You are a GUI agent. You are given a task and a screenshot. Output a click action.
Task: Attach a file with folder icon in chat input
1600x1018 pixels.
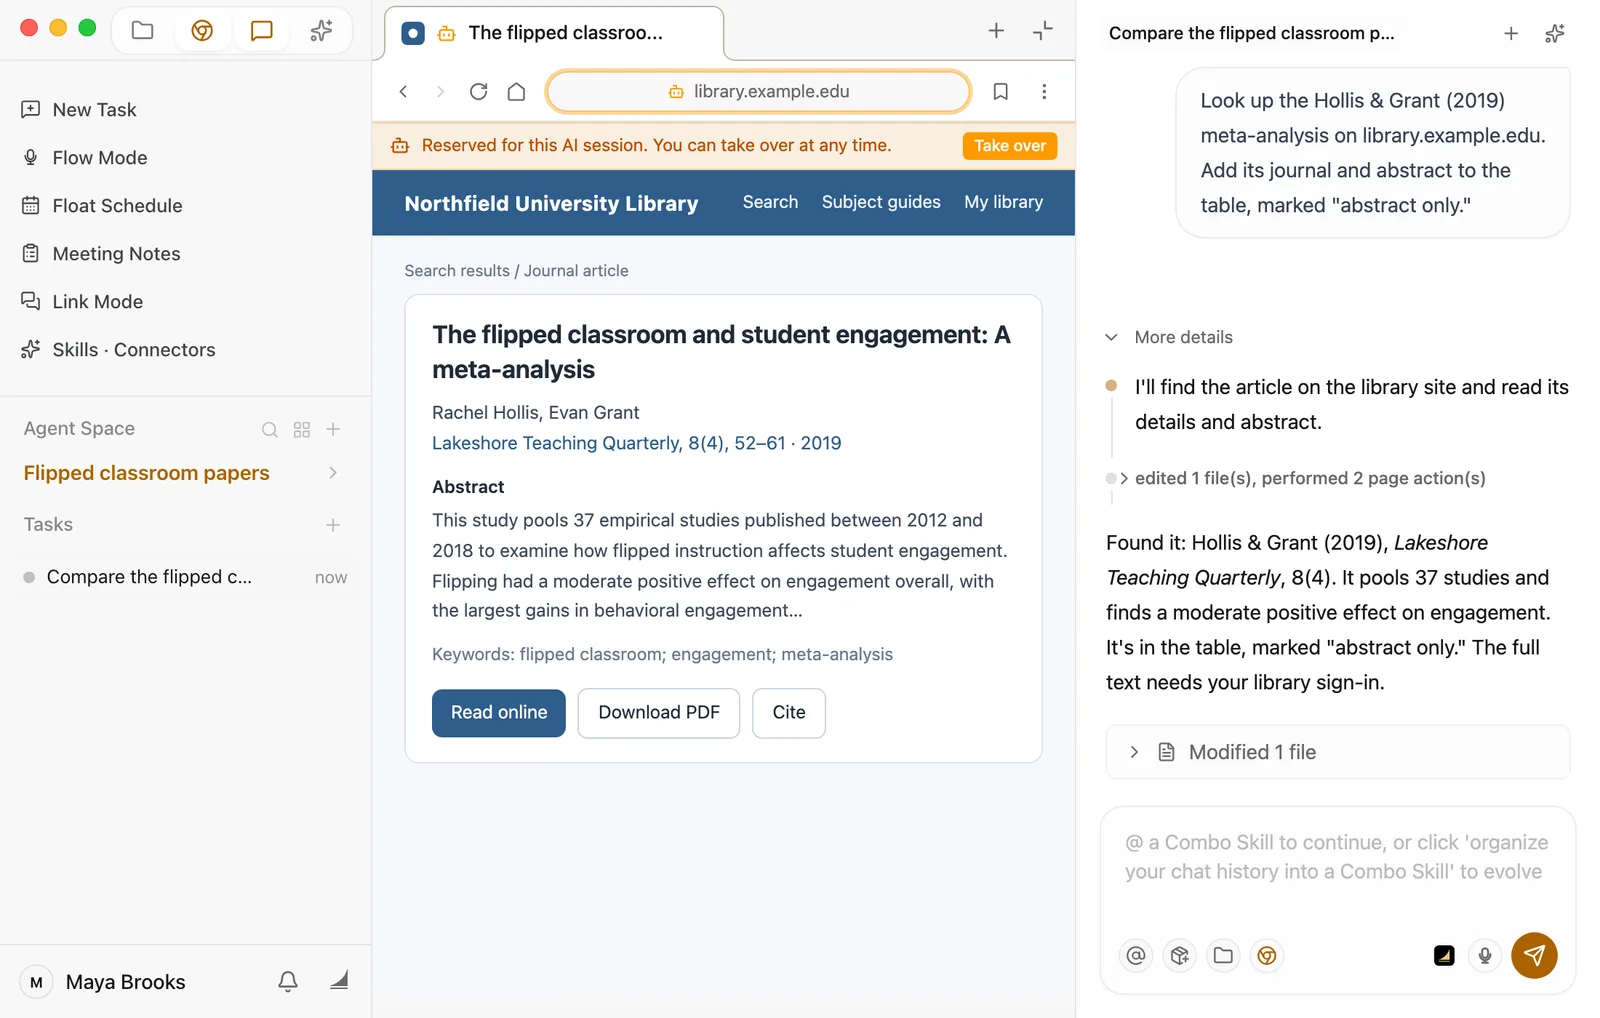click(1223, 955)
